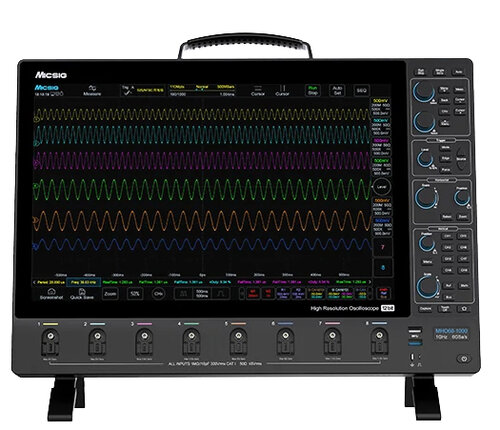Image resolution: width=500 pixels, height=430 pixels.
Task: Open the blue channel 6 500mV label
Action: [382, 221]
